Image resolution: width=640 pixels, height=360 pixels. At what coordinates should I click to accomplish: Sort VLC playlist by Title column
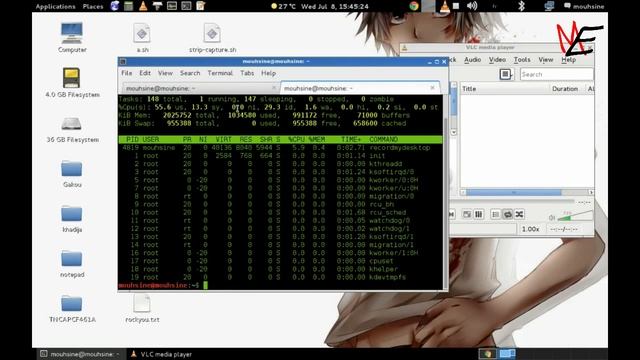pos(504,89)
